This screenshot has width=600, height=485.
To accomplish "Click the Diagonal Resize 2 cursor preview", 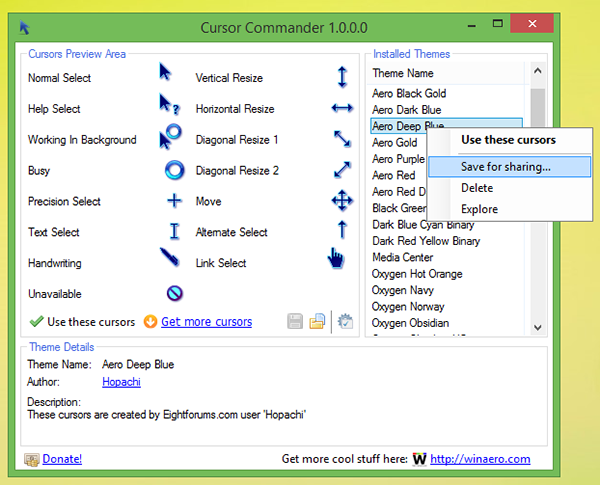I will coord(342,170).
